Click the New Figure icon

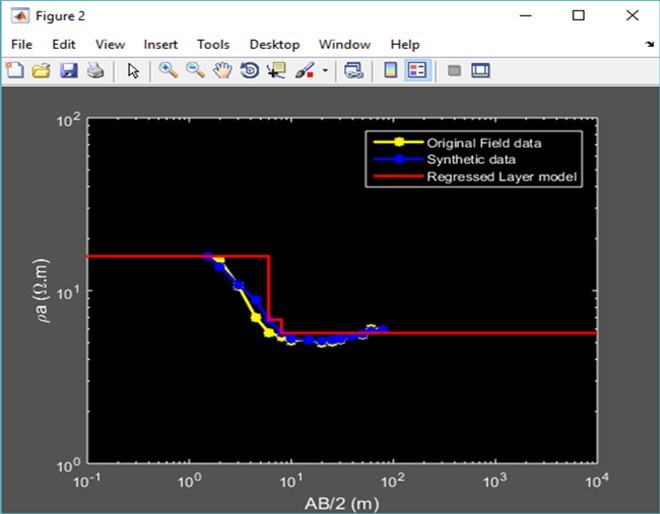tap(15, 71)
